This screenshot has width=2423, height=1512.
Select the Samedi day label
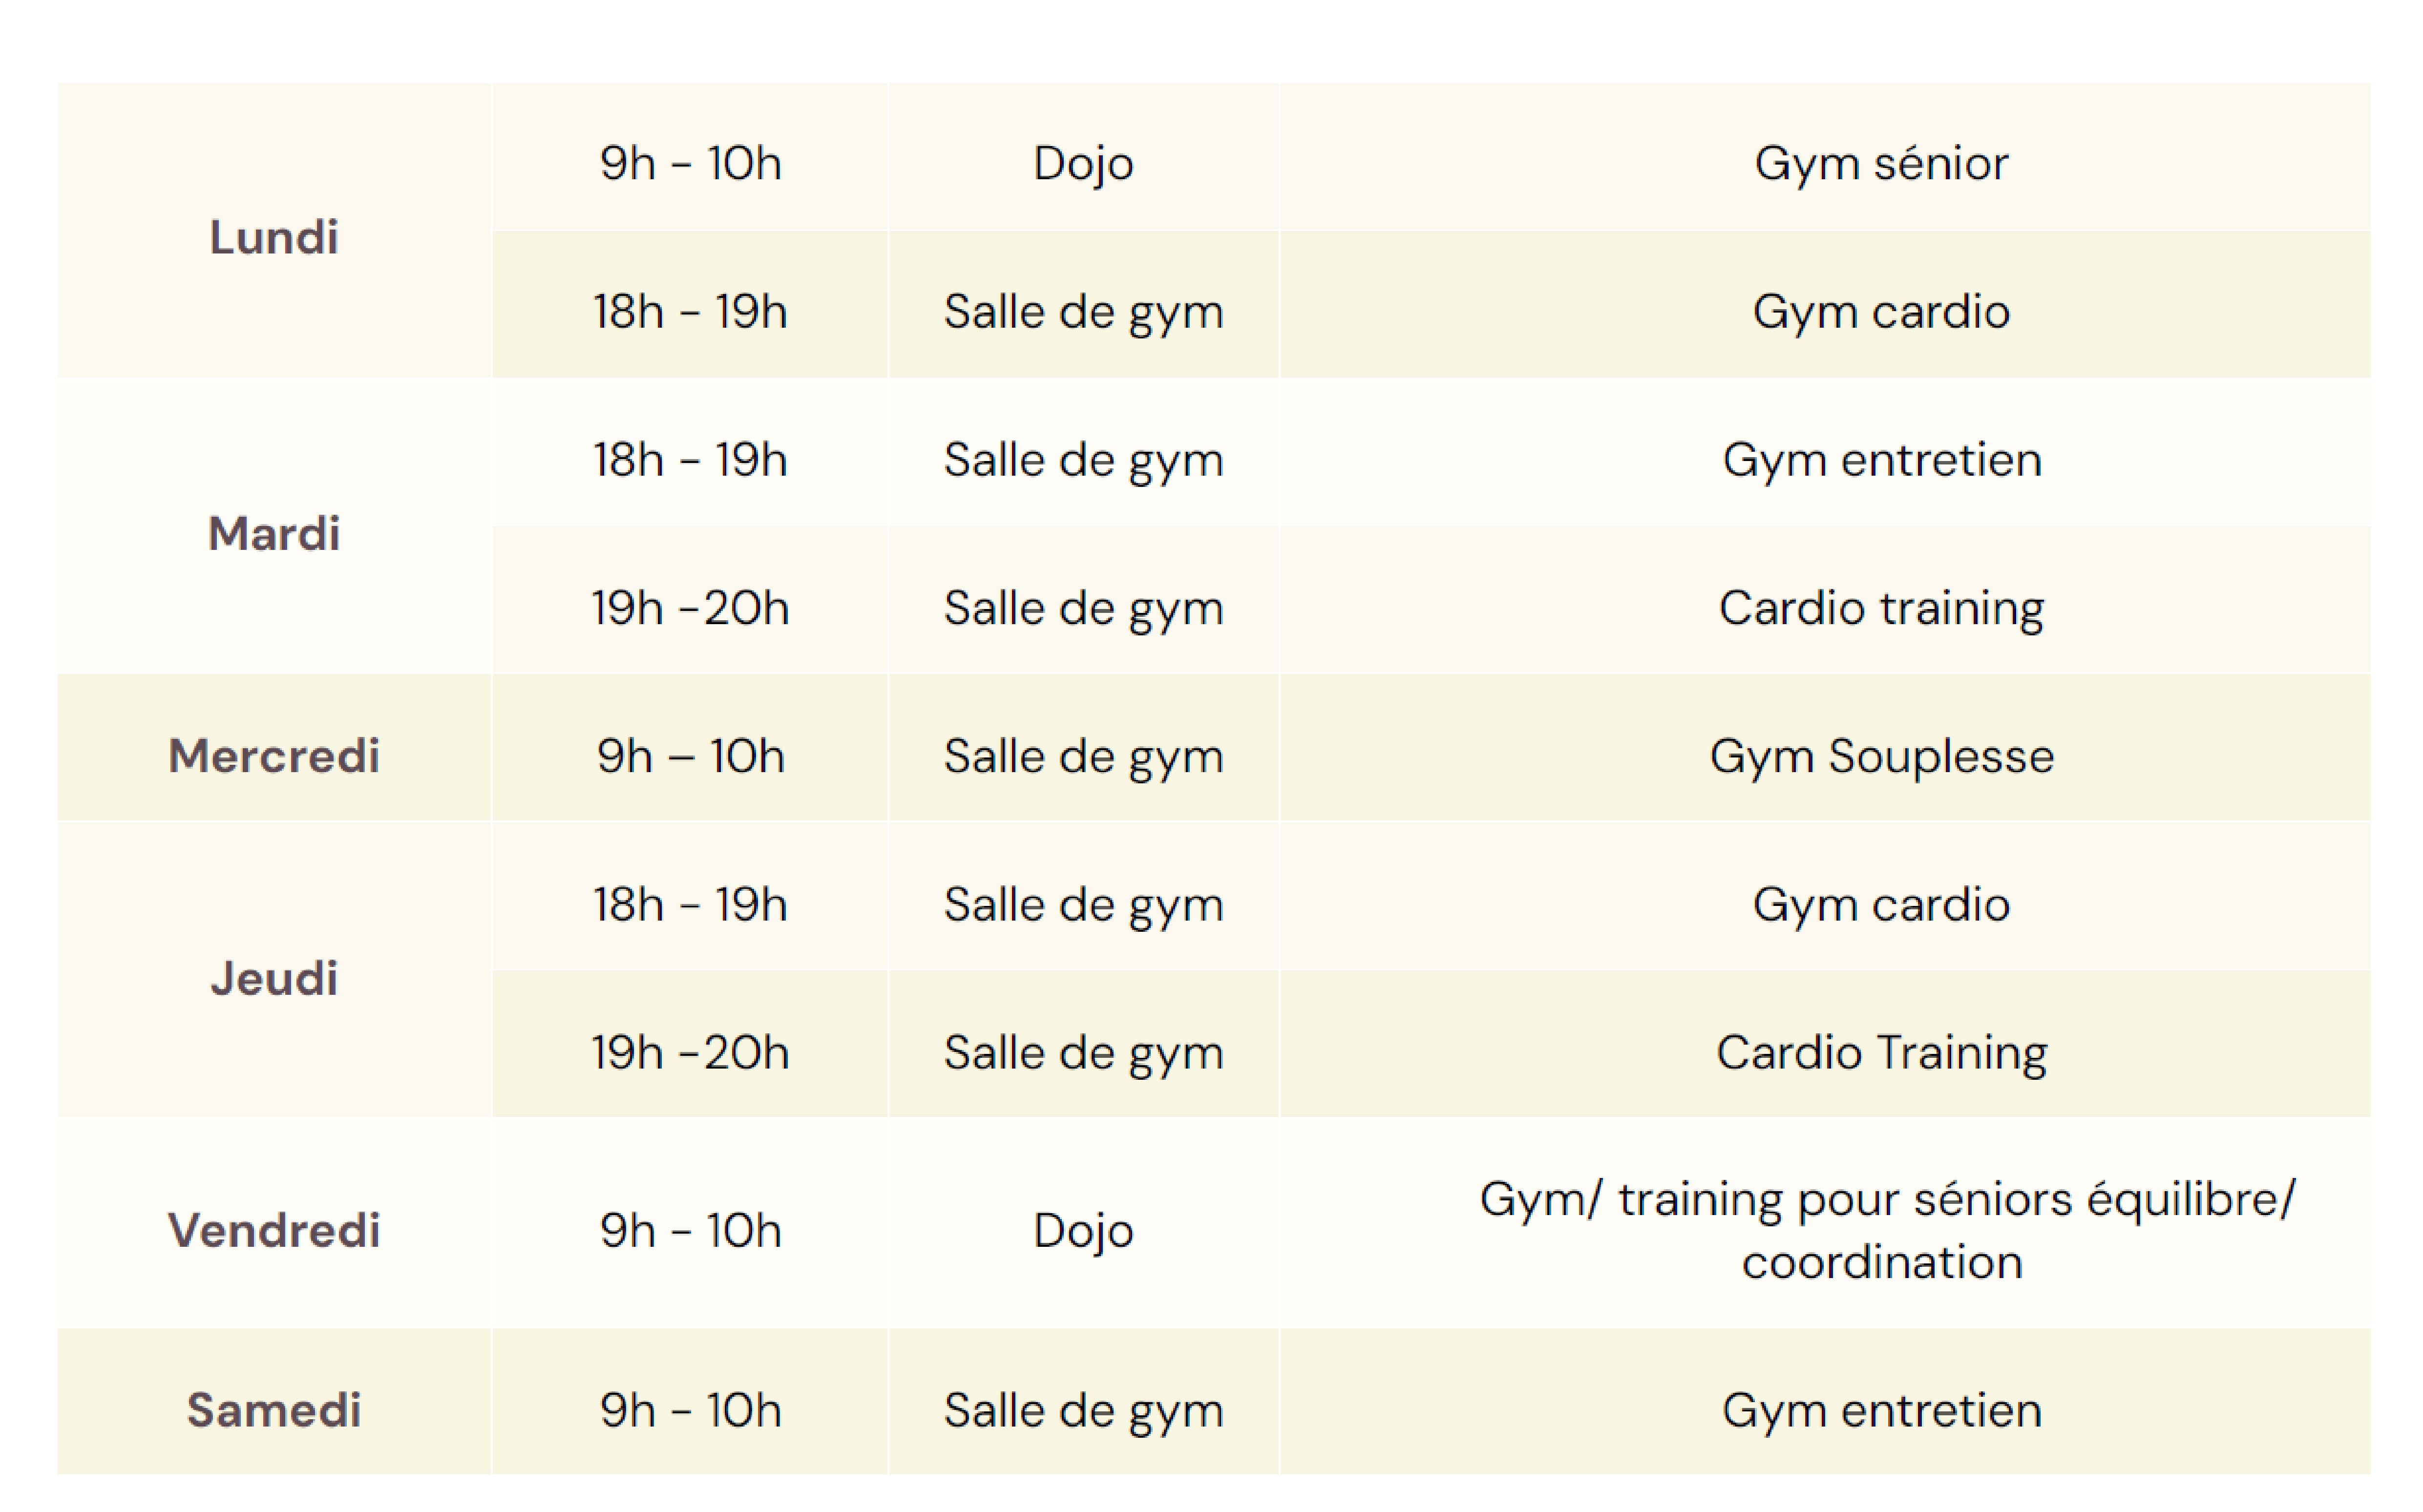274,1409
